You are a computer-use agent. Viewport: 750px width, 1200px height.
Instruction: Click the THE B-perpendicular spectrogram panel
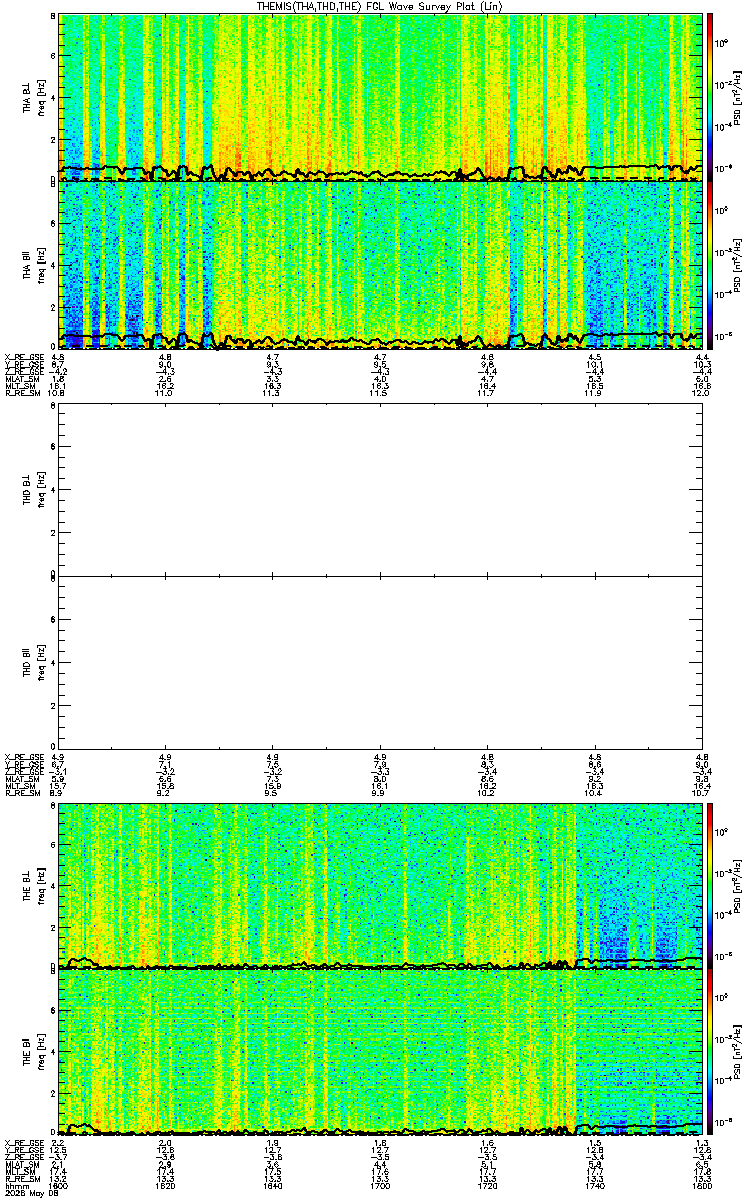(381, 885)
